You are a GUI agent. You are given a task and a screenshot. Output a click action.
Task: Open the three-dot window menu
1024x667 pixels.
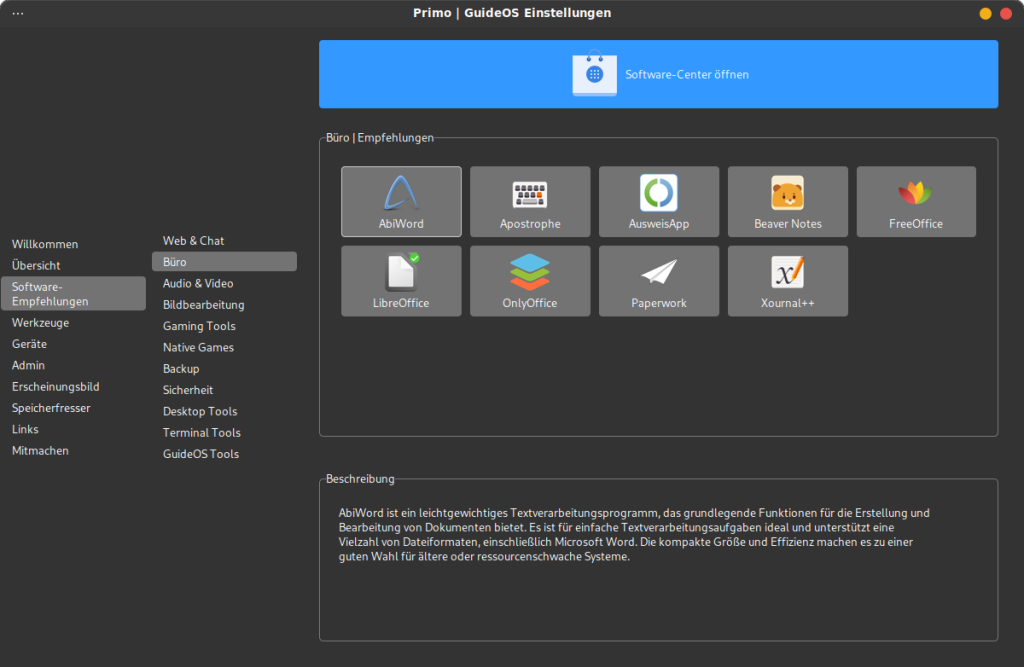tap(18, 13)
